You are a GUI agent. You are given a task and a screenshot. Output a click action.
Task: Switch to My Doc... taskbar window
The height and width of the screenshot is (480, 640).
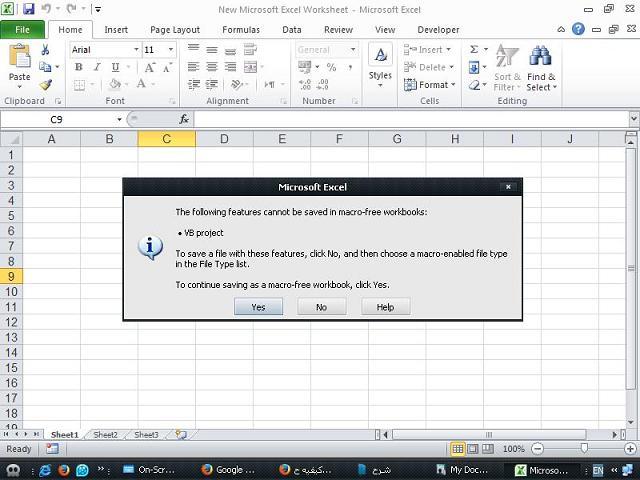click(x=462, y=470)
